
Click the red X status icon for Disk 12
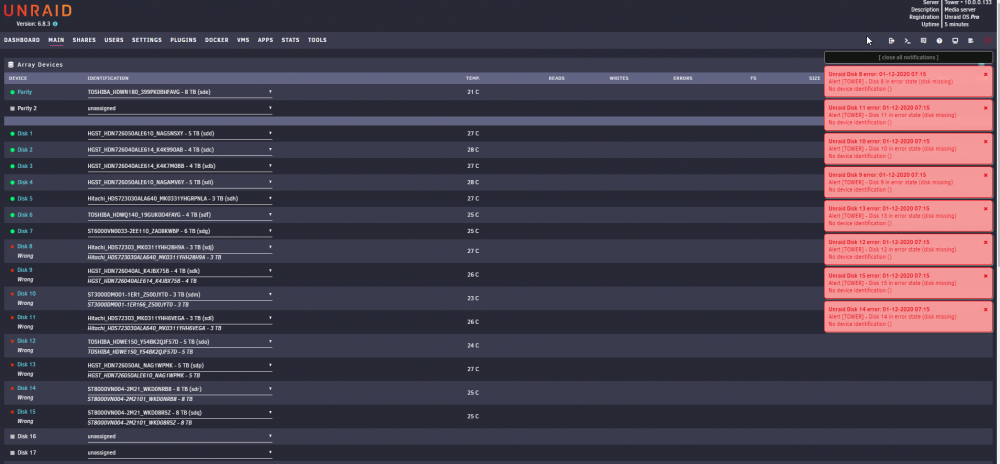point(12,341)
